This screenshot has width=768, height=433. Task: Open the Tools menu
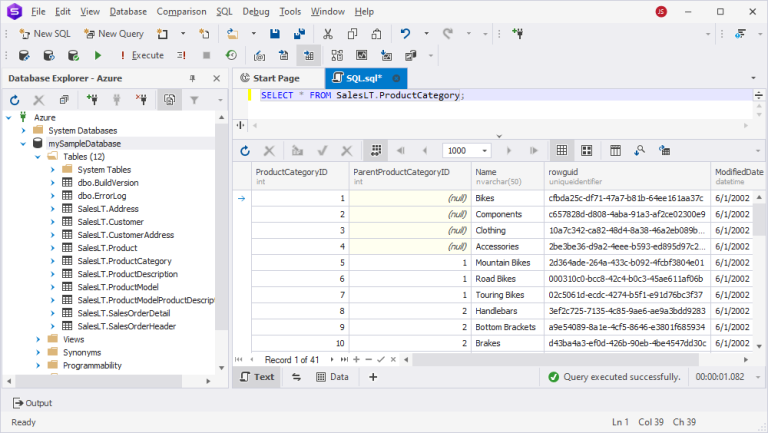(290, 12)
